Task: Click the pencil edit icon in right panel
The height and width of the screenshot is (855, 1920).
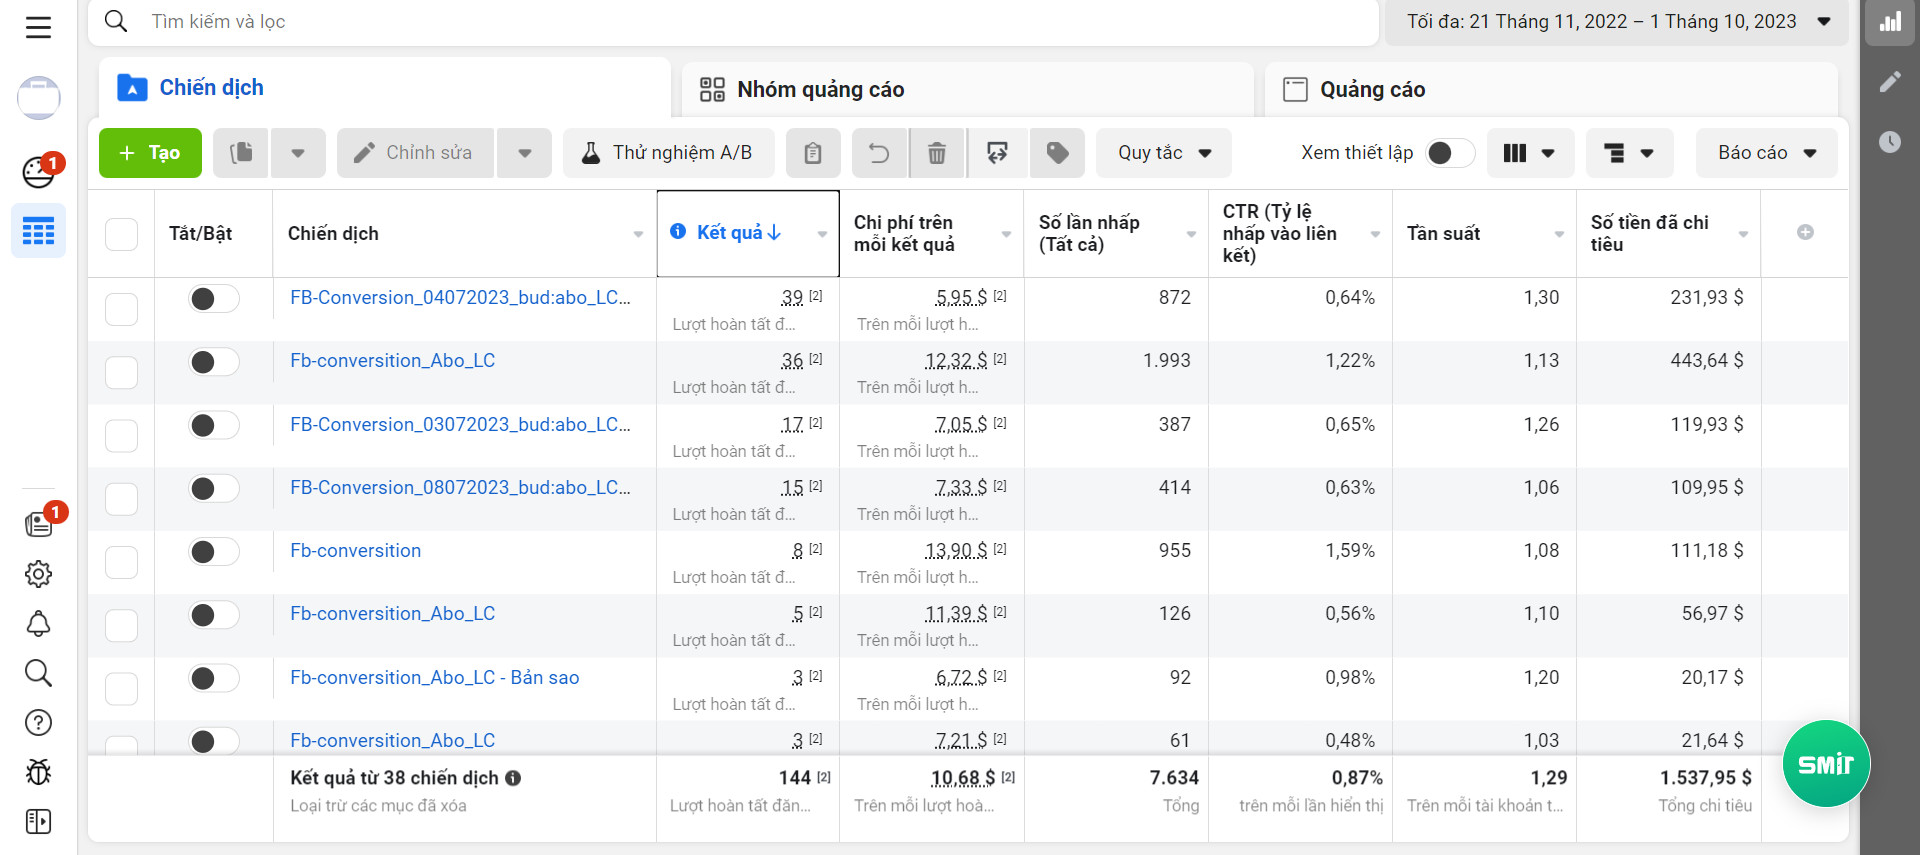Action: pyautogui.click(x=1890, y=82)
